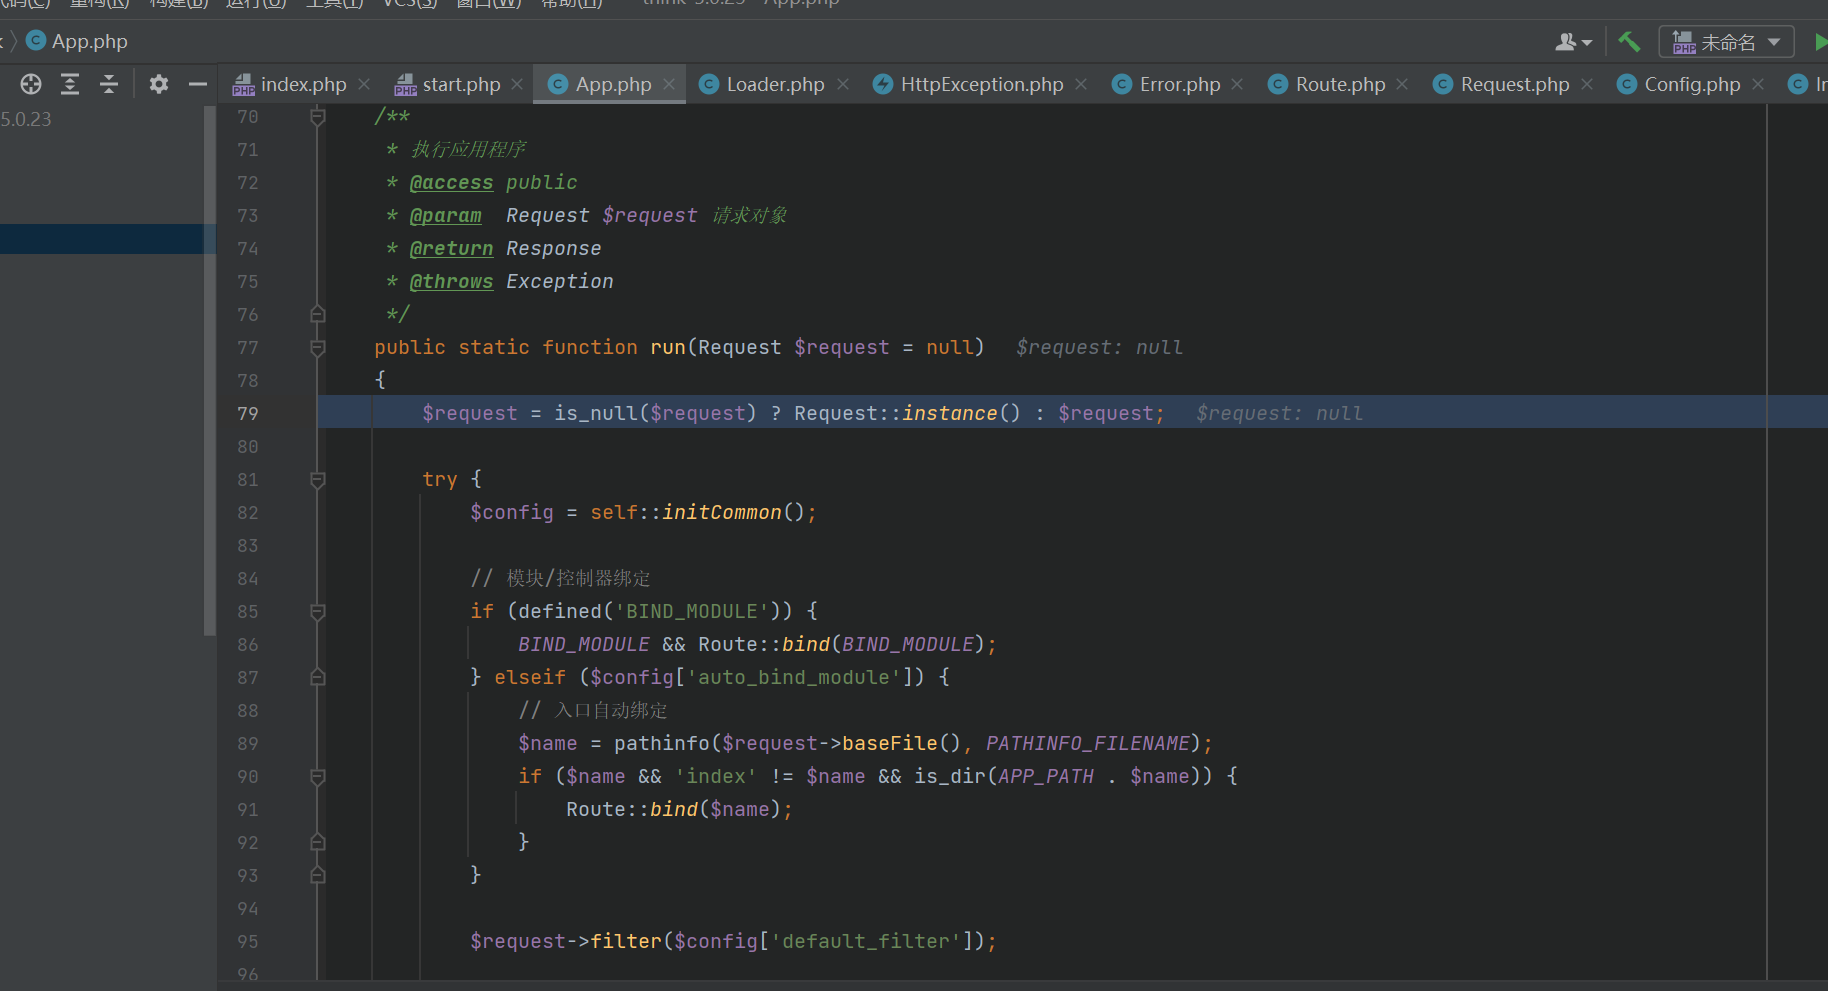The width and height of the screenshot is (1828, 991).
Task: Click the initCommon method call
Action: tap(722, 512)
